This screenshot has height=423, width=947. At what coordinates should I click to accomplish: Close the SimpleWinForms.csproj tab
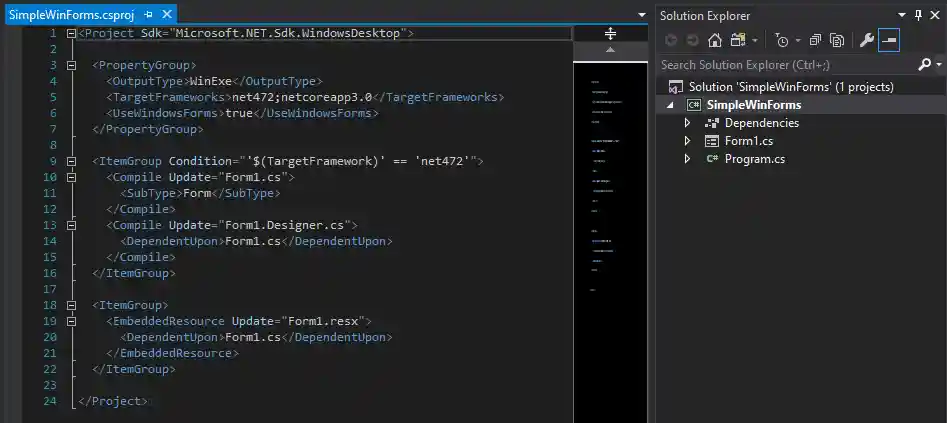point(165,16)
